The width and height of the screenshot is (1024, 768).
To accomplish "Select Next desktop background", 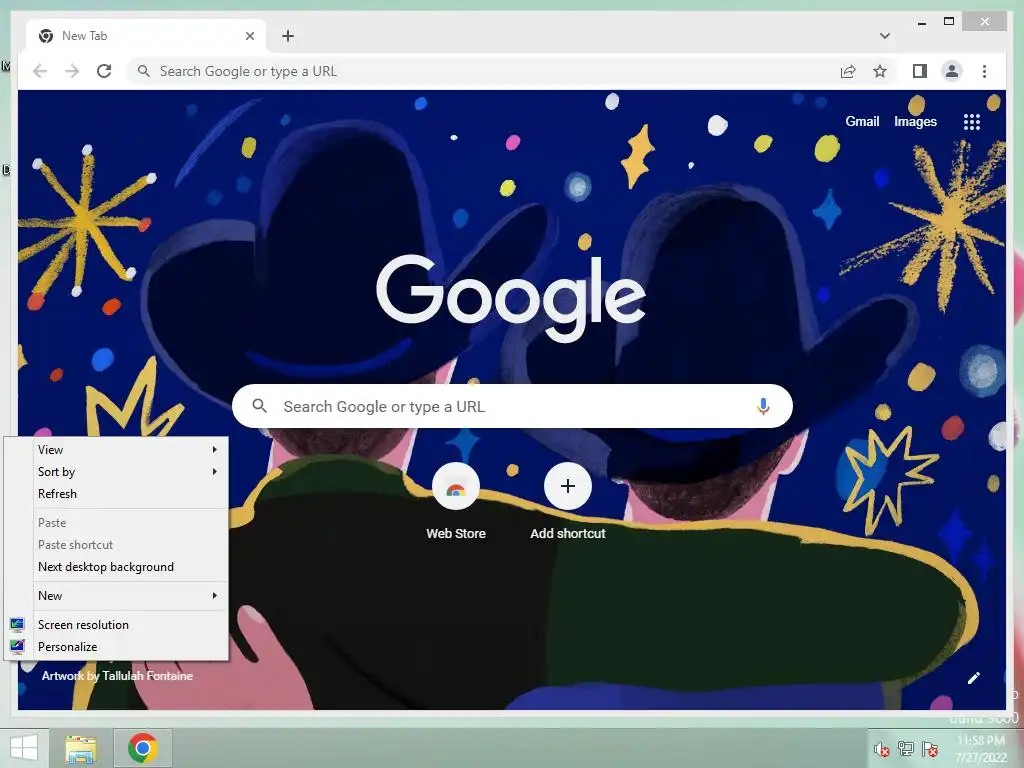I will coord(117,567).
